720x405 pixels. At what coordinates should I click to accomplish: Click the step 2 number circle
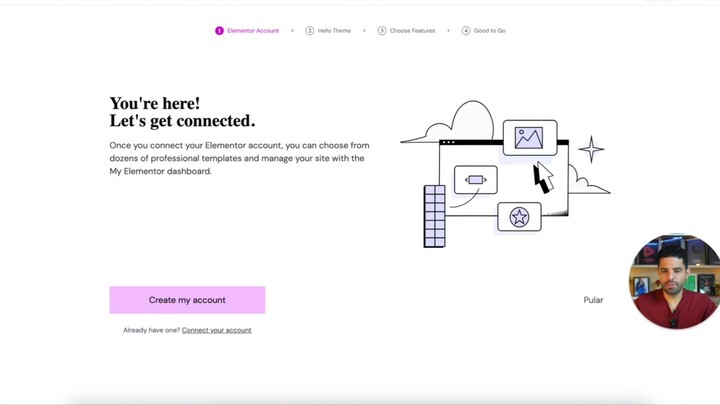coord(309,31)
